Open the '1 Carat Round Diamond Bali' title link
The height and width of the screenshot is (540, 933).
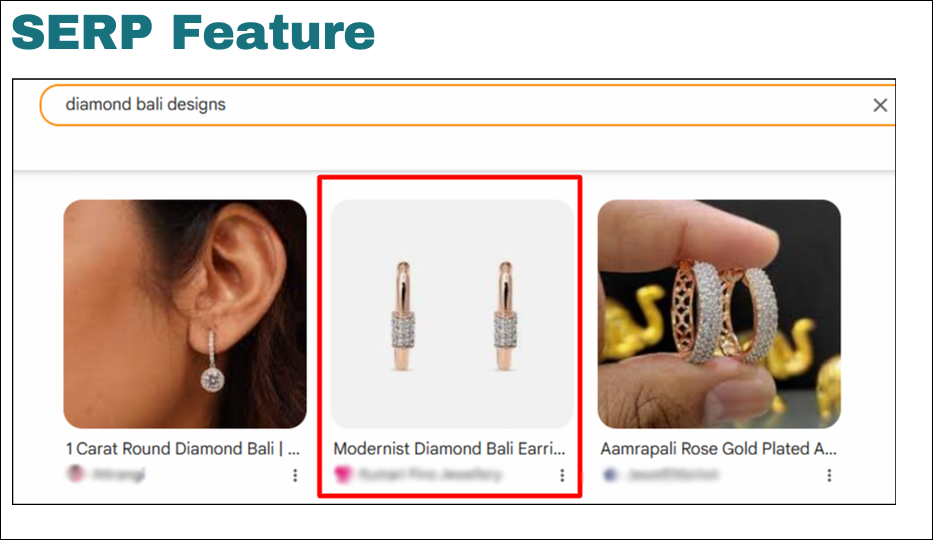pyautogui.click(x=183, y=448)
